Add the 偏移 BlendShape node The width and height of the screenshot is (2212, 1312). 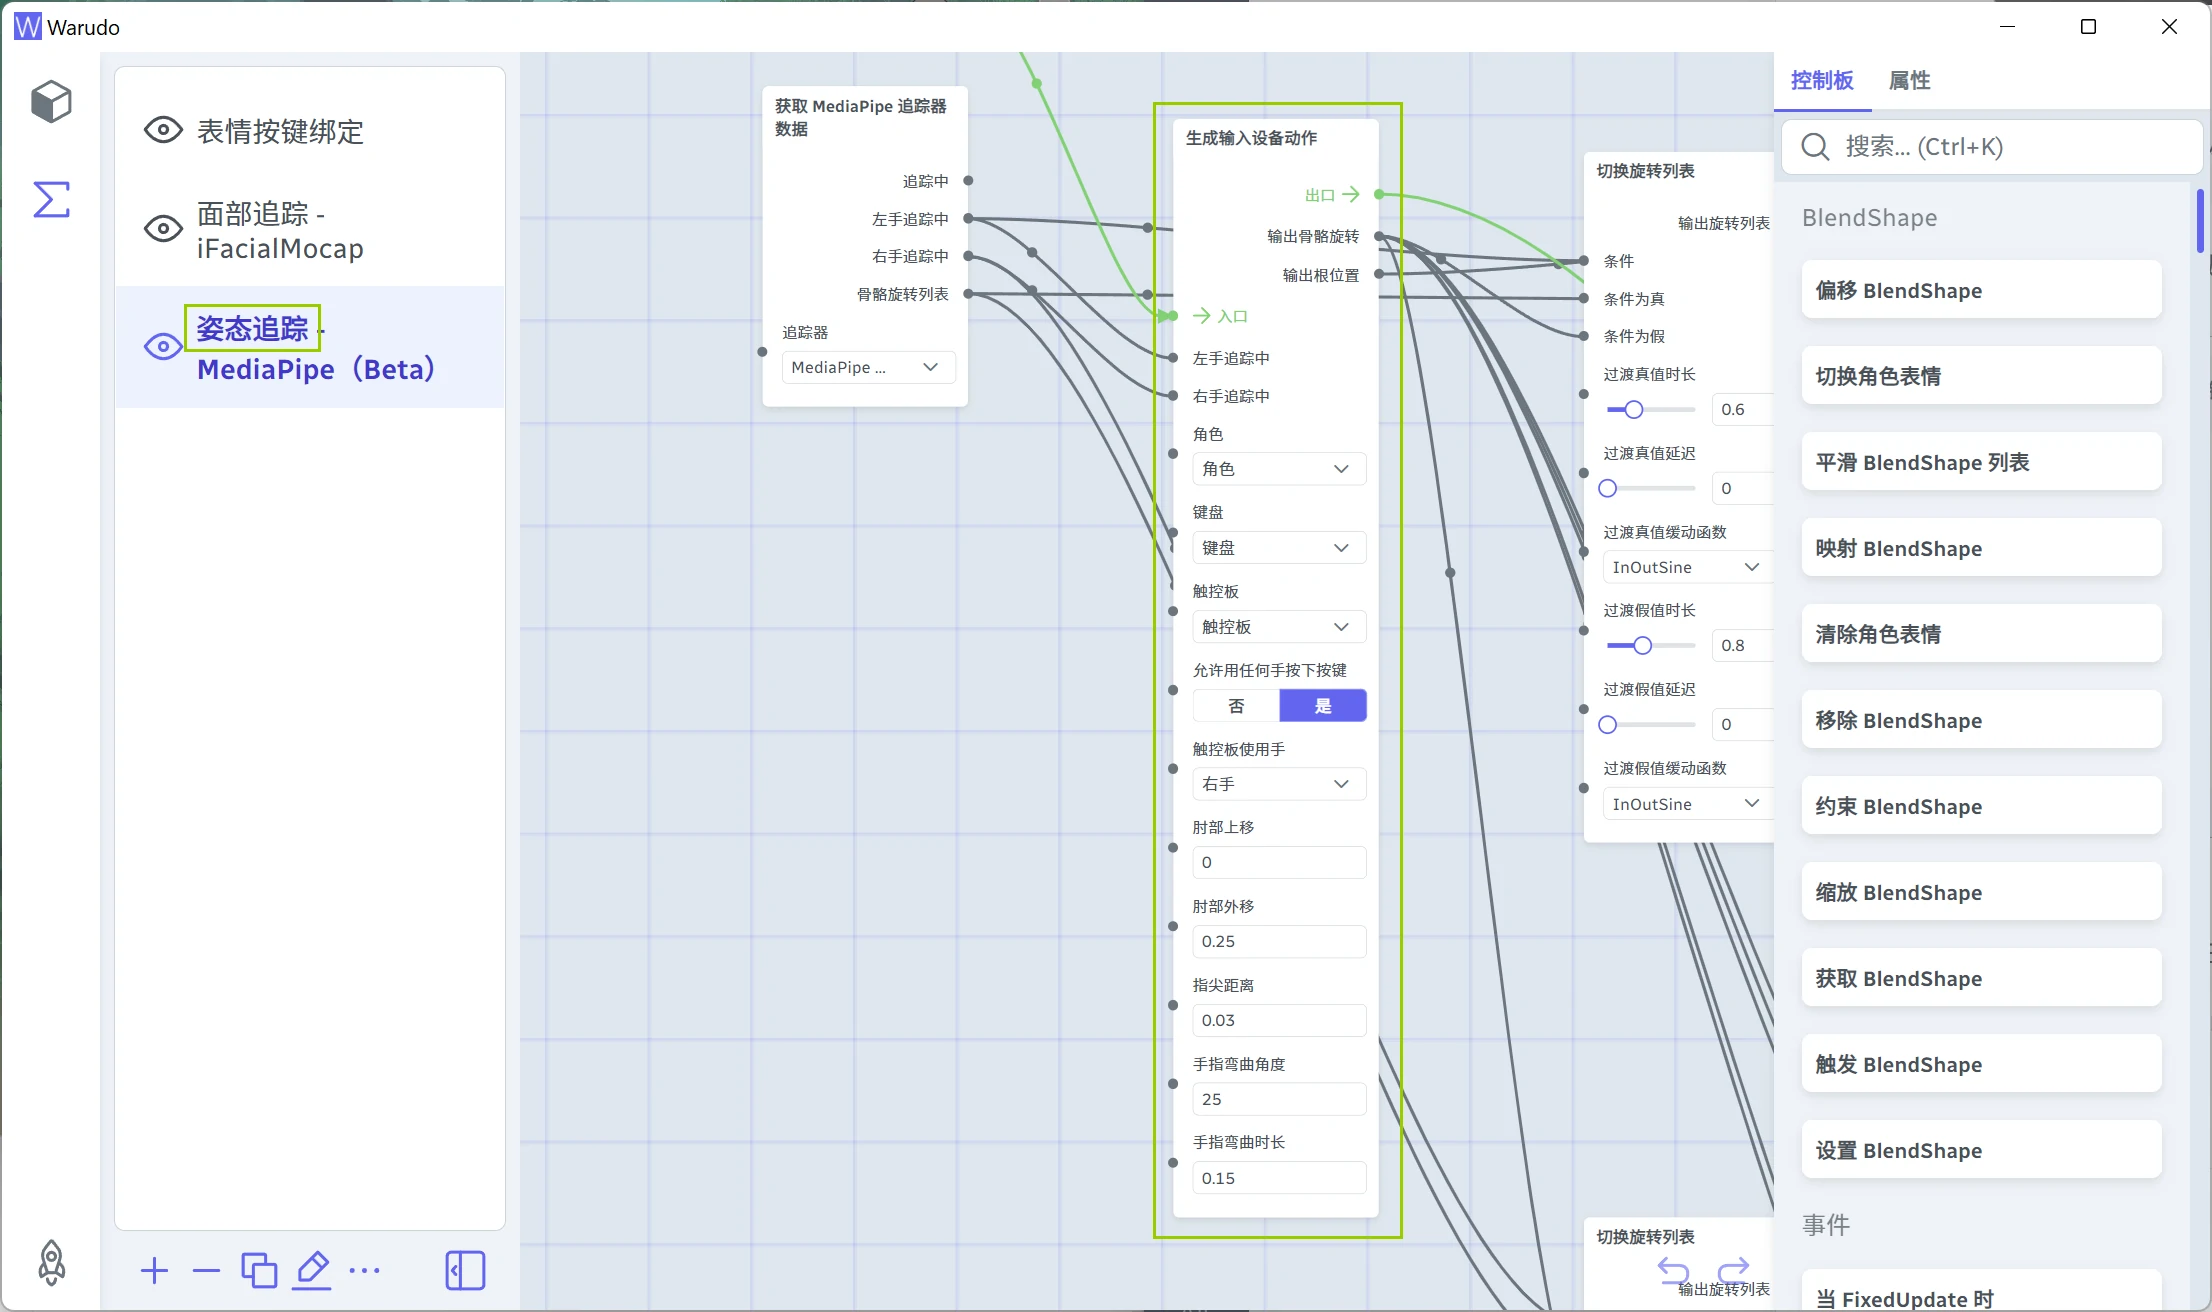[1981, 290]
